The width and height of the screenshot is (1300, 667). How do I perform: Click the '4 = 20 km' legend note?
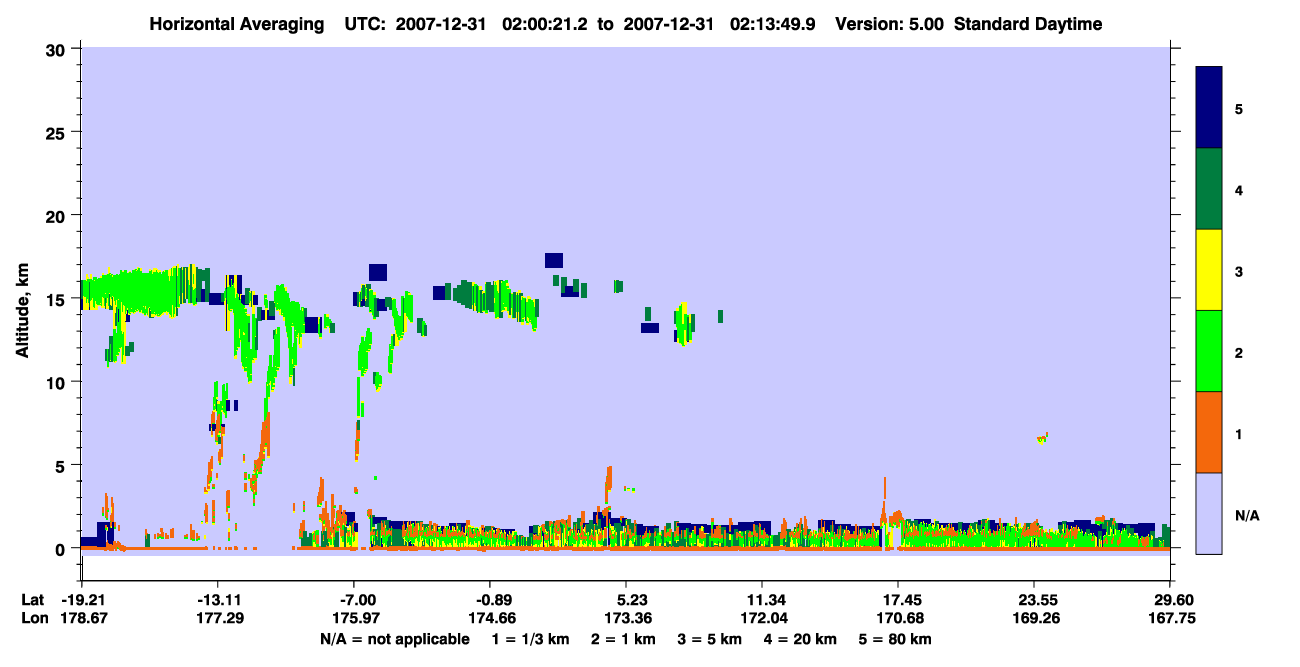point(801,639)
